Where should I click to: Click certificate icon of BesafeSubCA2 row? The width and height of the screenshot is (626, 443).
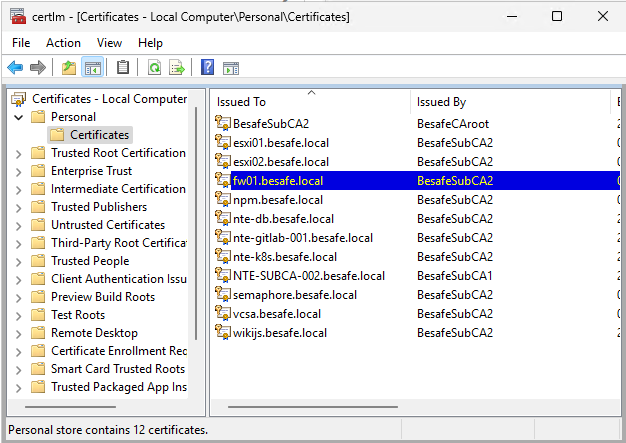223,123
